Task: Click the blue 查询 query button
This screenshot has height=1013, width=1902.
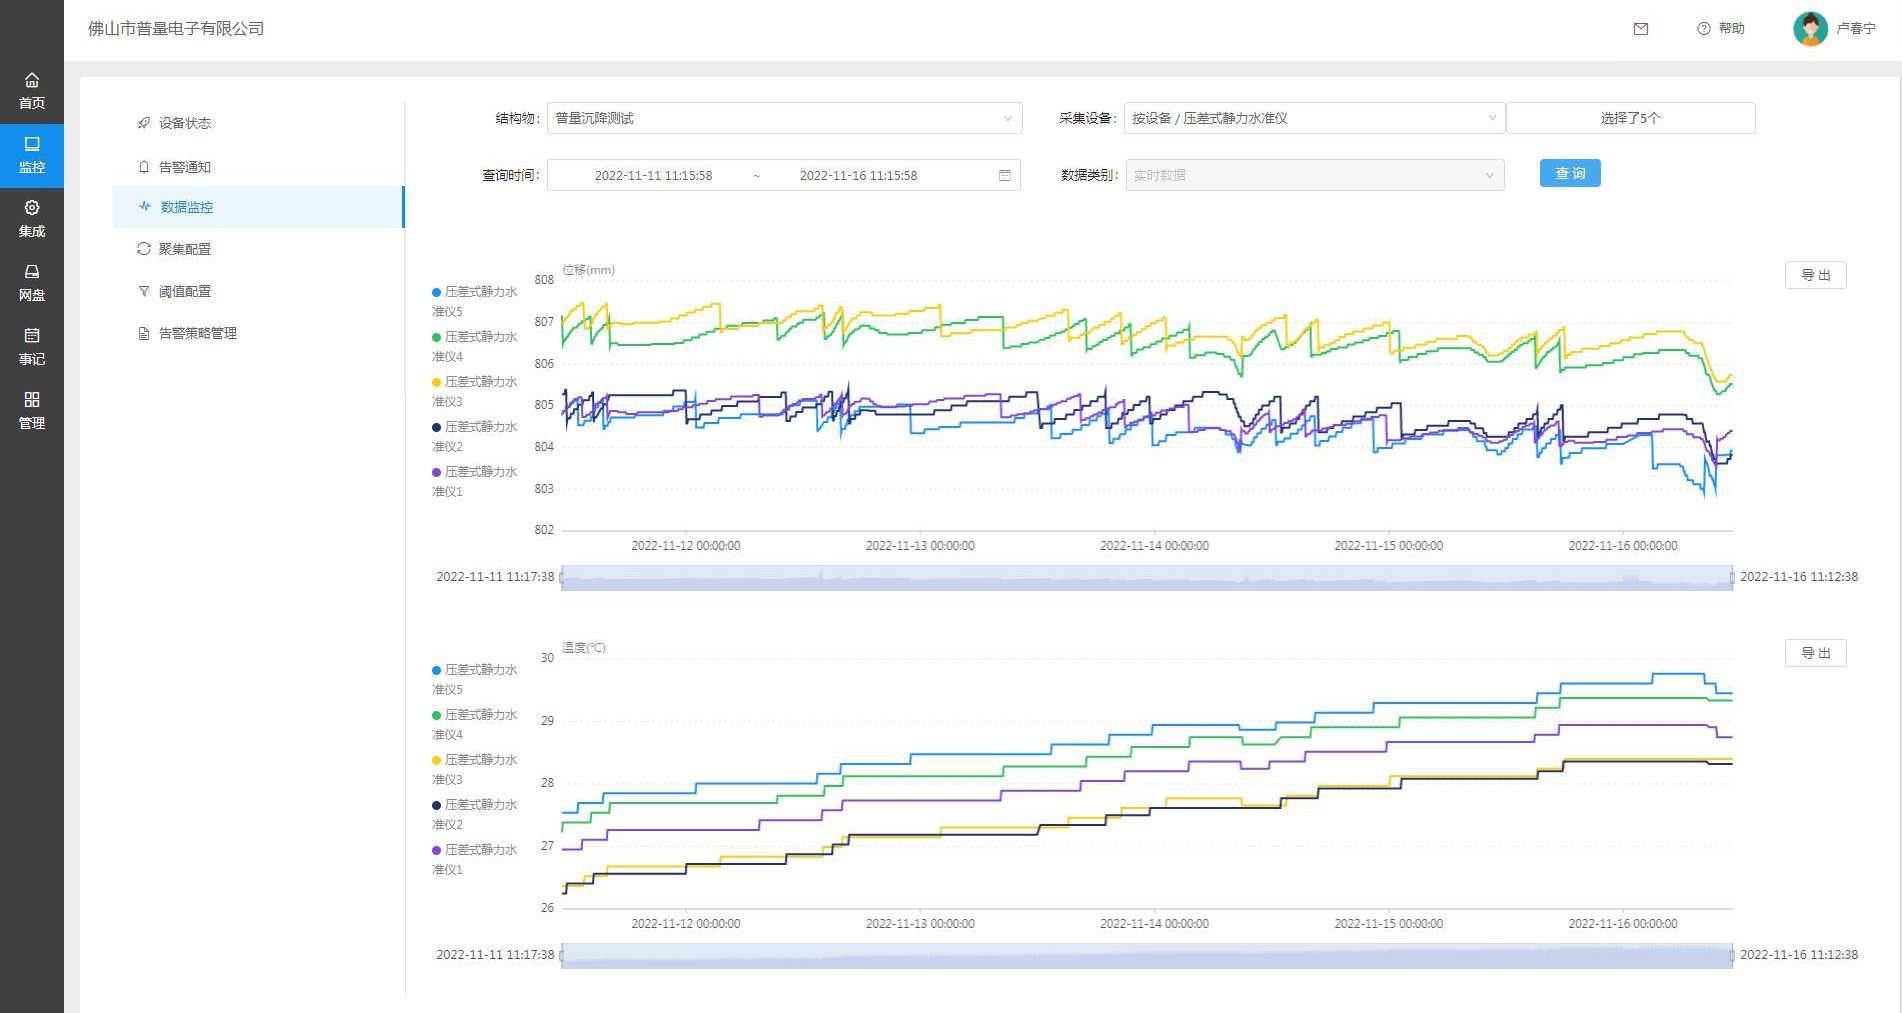Action: tap(1569, 174)
